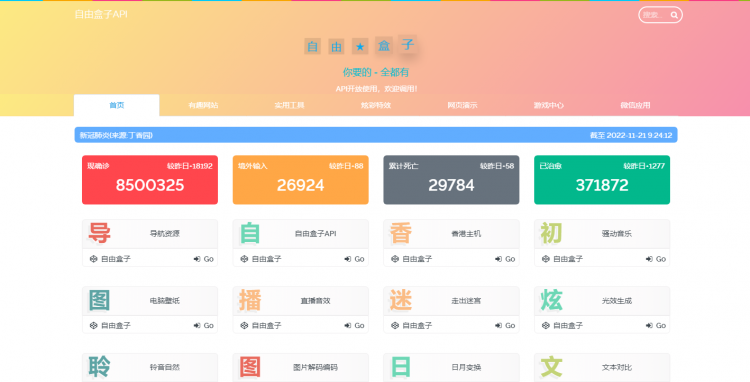750x382 pixels.
Task: Click the Go icon under 自由盒子API card
Action: [x=348, y=259]
